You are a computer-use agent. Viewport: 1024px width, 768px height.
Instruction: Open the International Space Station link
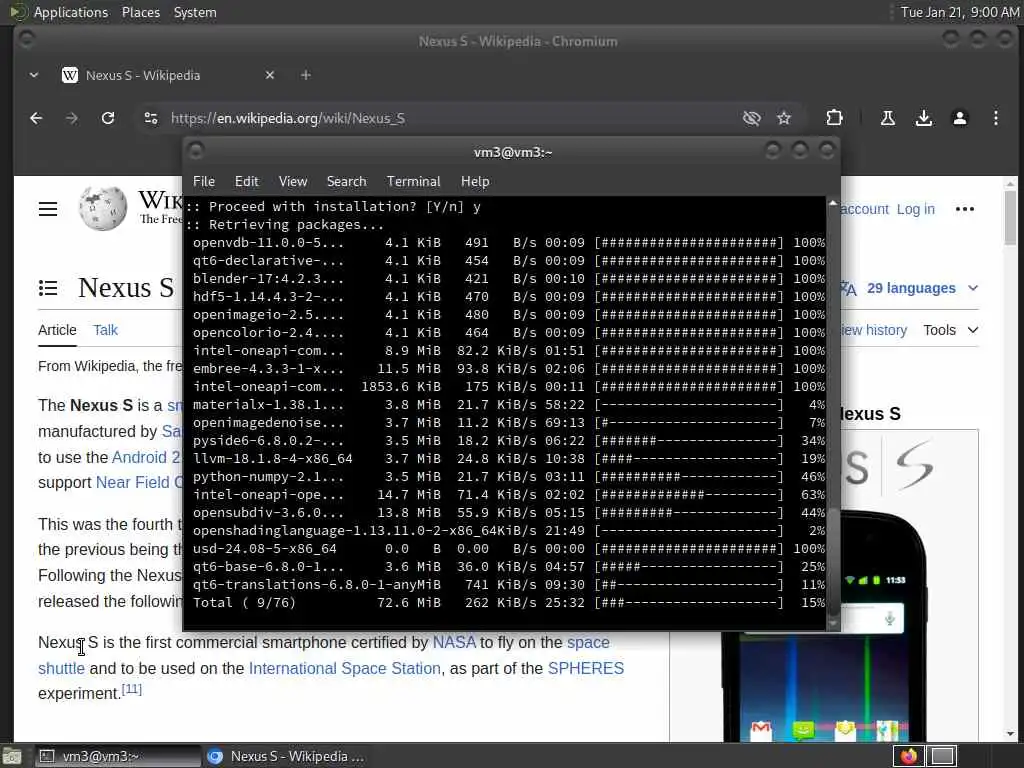coord(345,669)
